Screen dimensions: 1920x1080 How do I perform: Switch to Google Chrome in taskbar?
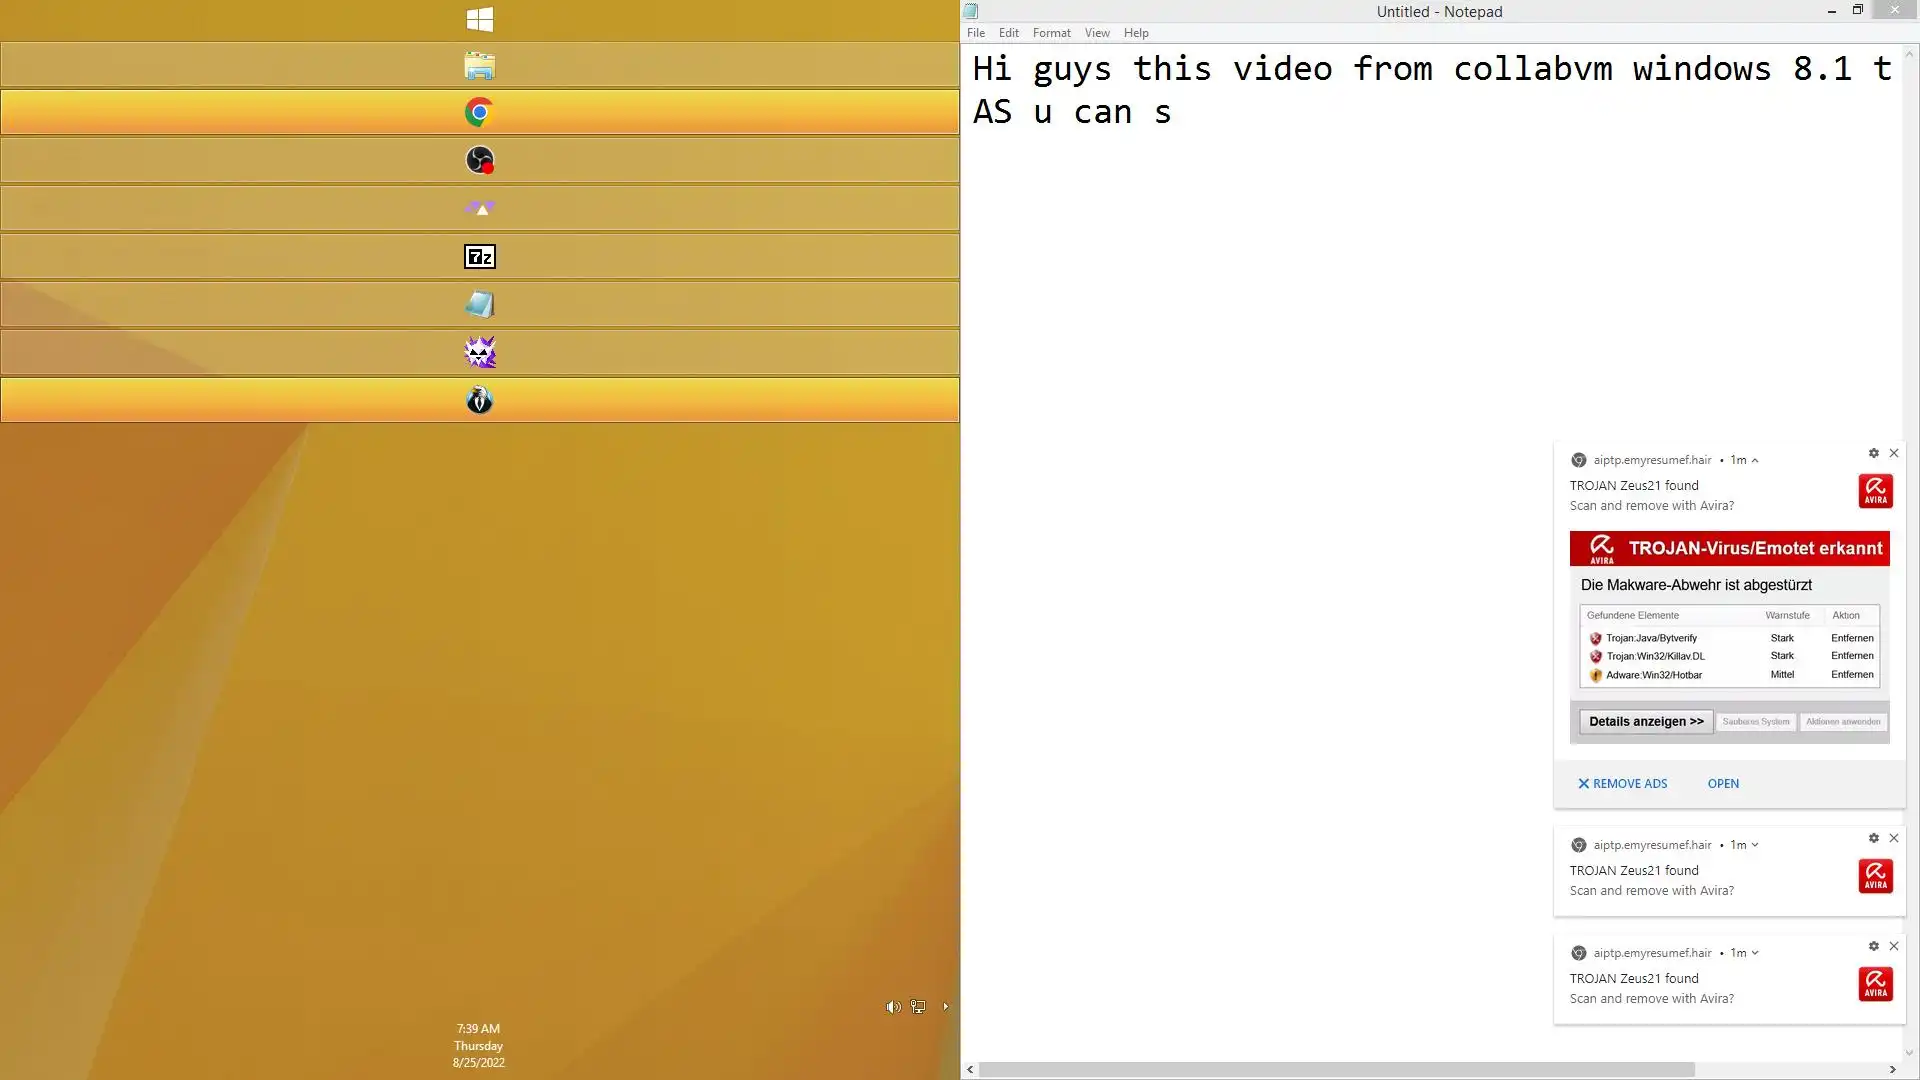pyautogui.click(x=479, y=112)
